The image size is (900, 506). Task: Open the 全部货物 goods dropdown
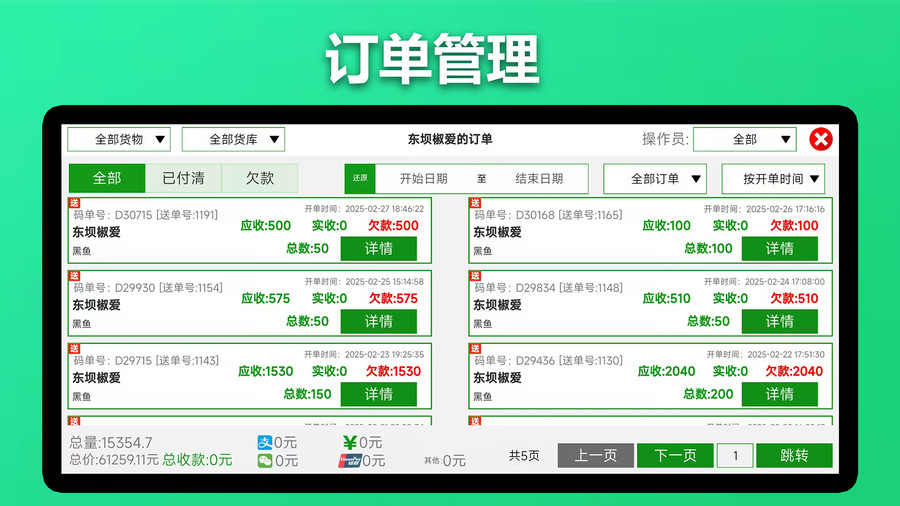[x=119, y=139]
